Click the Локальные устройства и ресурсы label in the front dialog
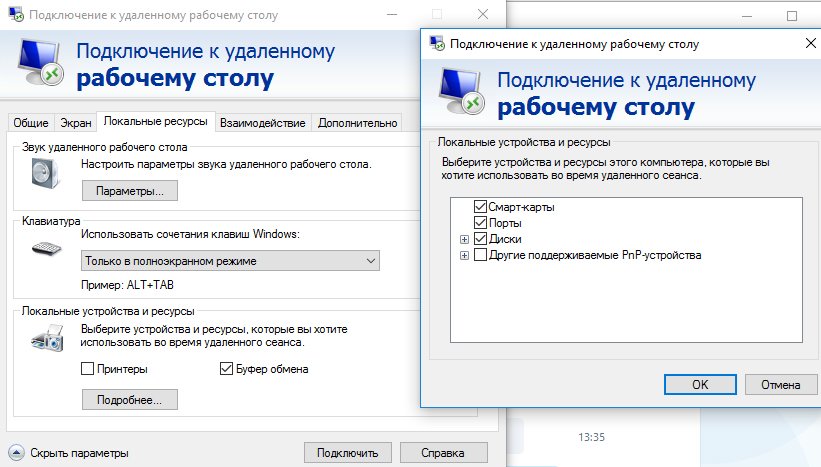821x467 pixels. [524, 142]
